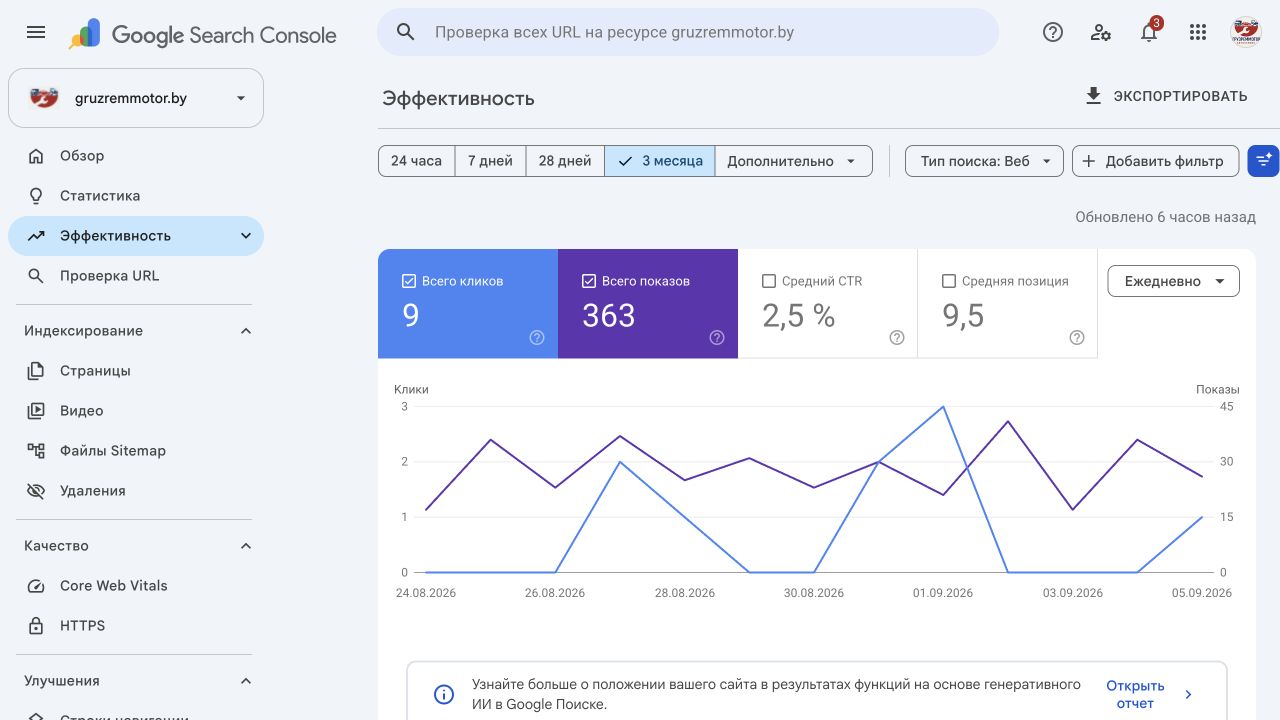The image size is (1280, 720).
Task: Open the Google apps grid
Action: tap(1198, 32)
